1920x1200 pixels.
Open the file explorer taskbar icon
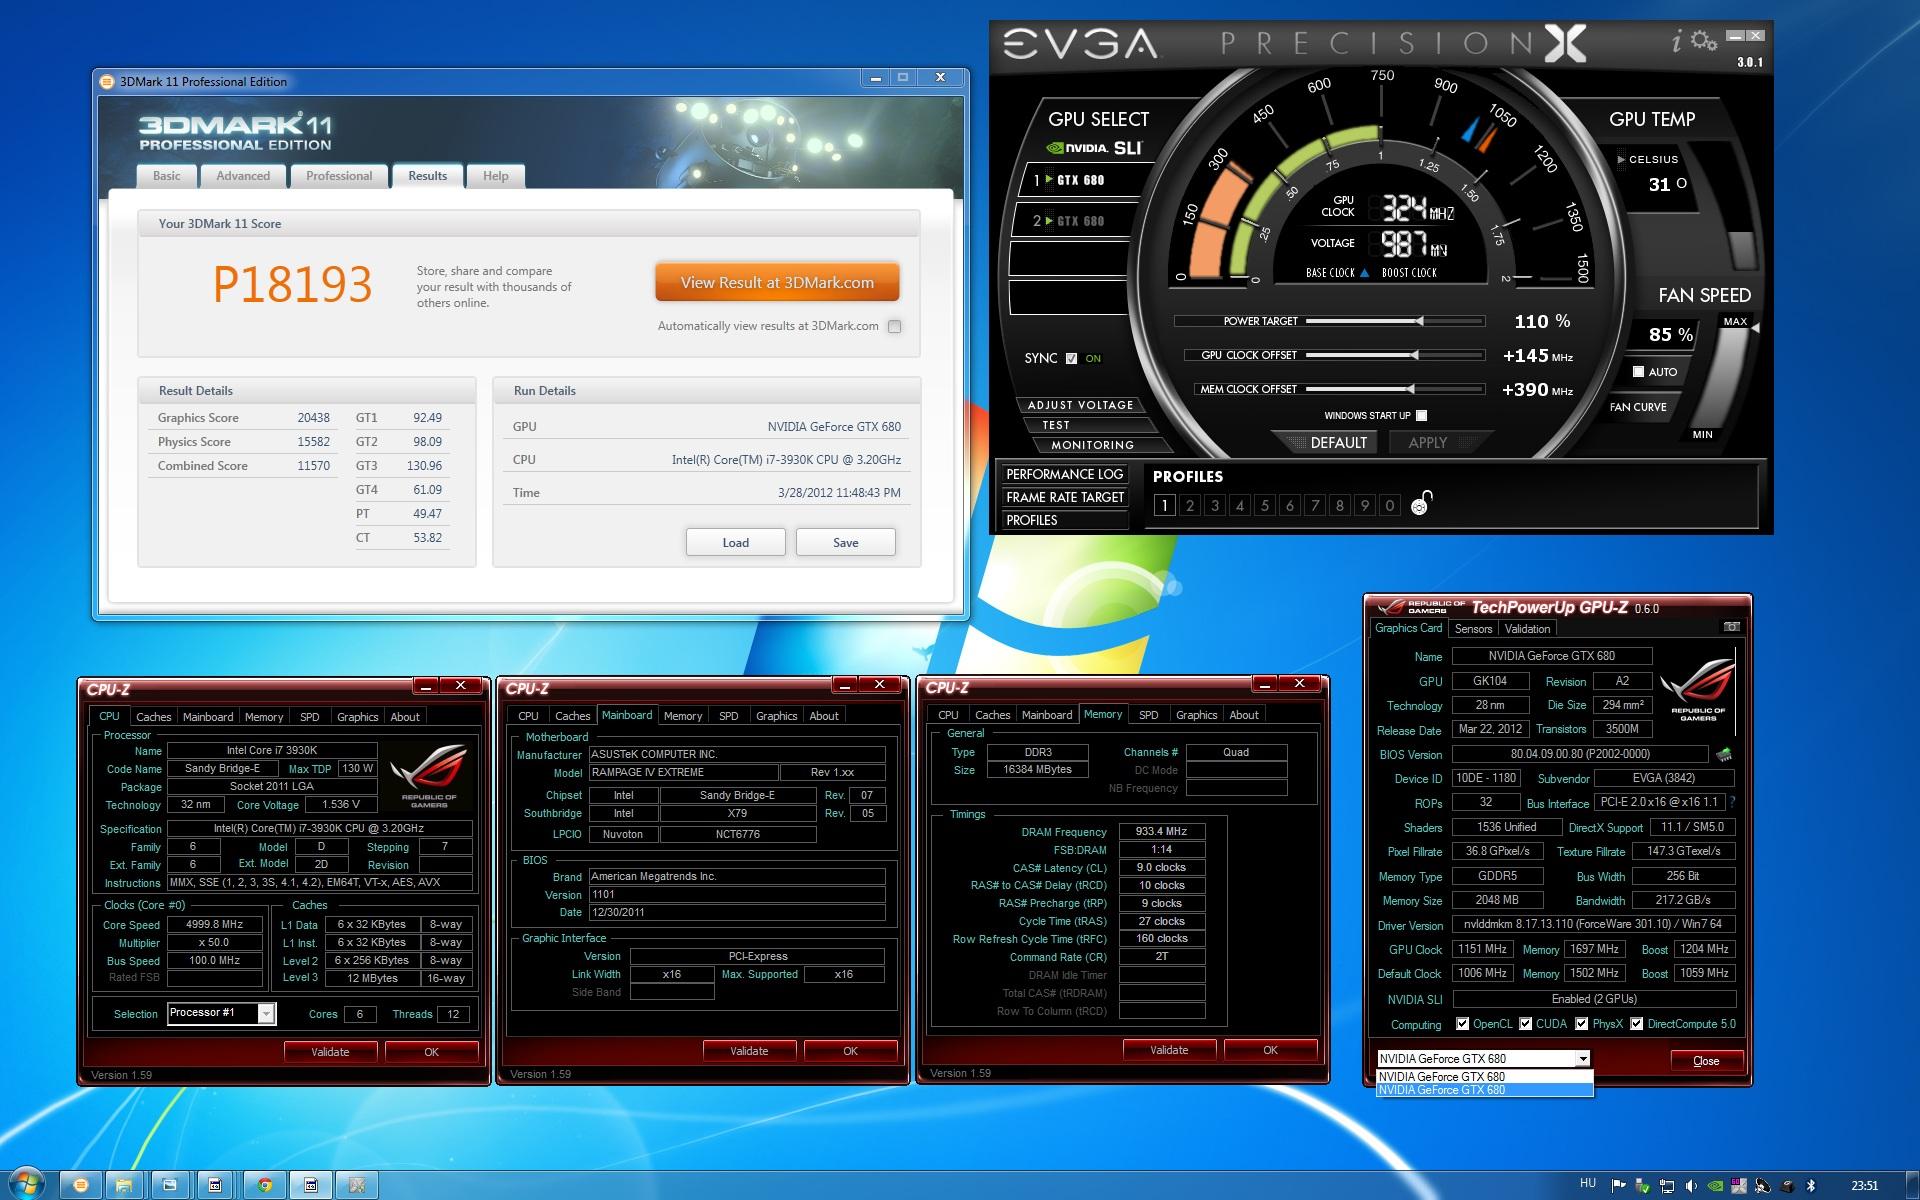(x=123, y=1185)
